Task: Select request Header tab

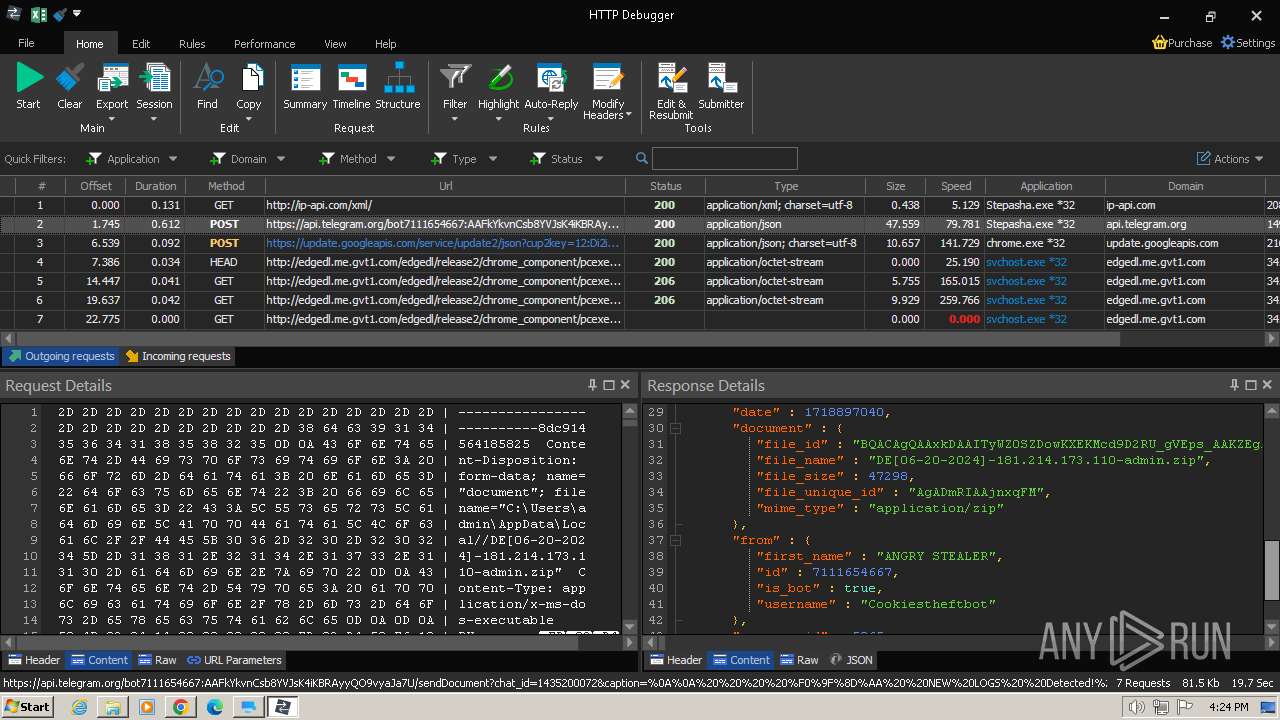Action: pos(34,660)
